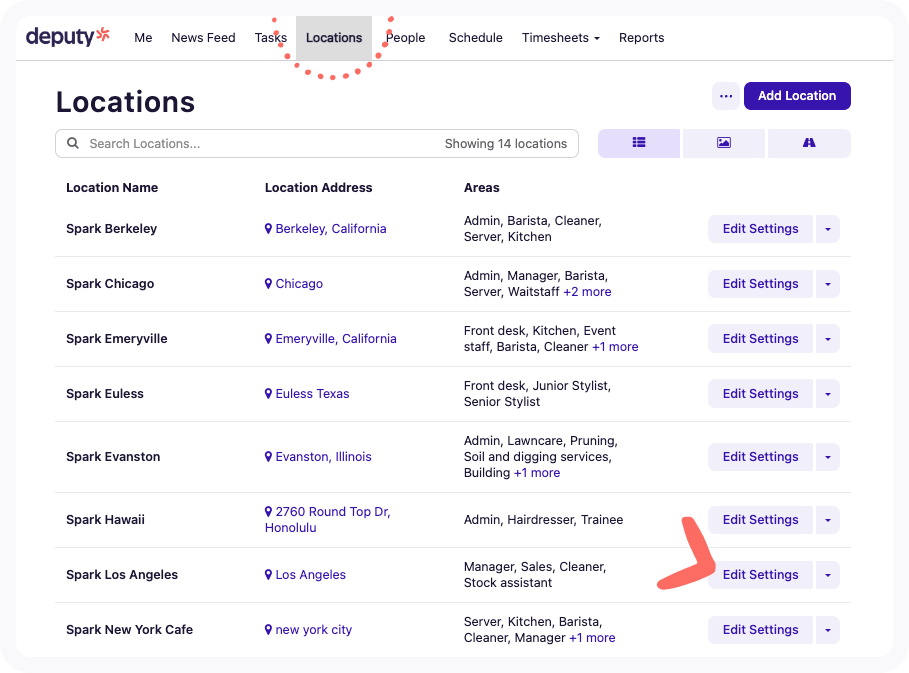Click the Location Address column header
909x673 pixels.
[x=318, y=188]
